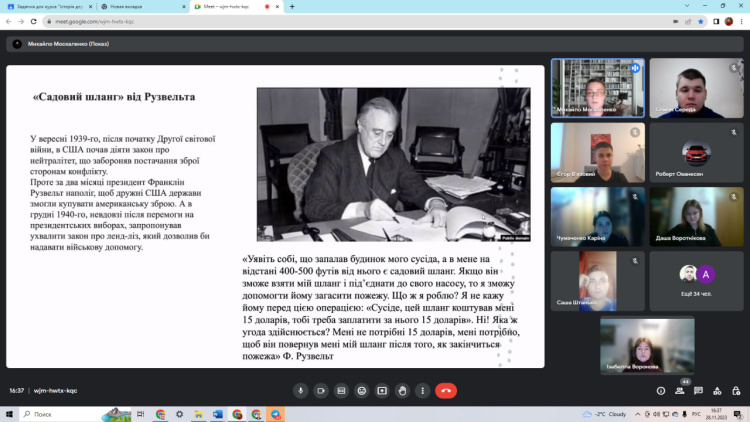Click the red leave call button

447,390
